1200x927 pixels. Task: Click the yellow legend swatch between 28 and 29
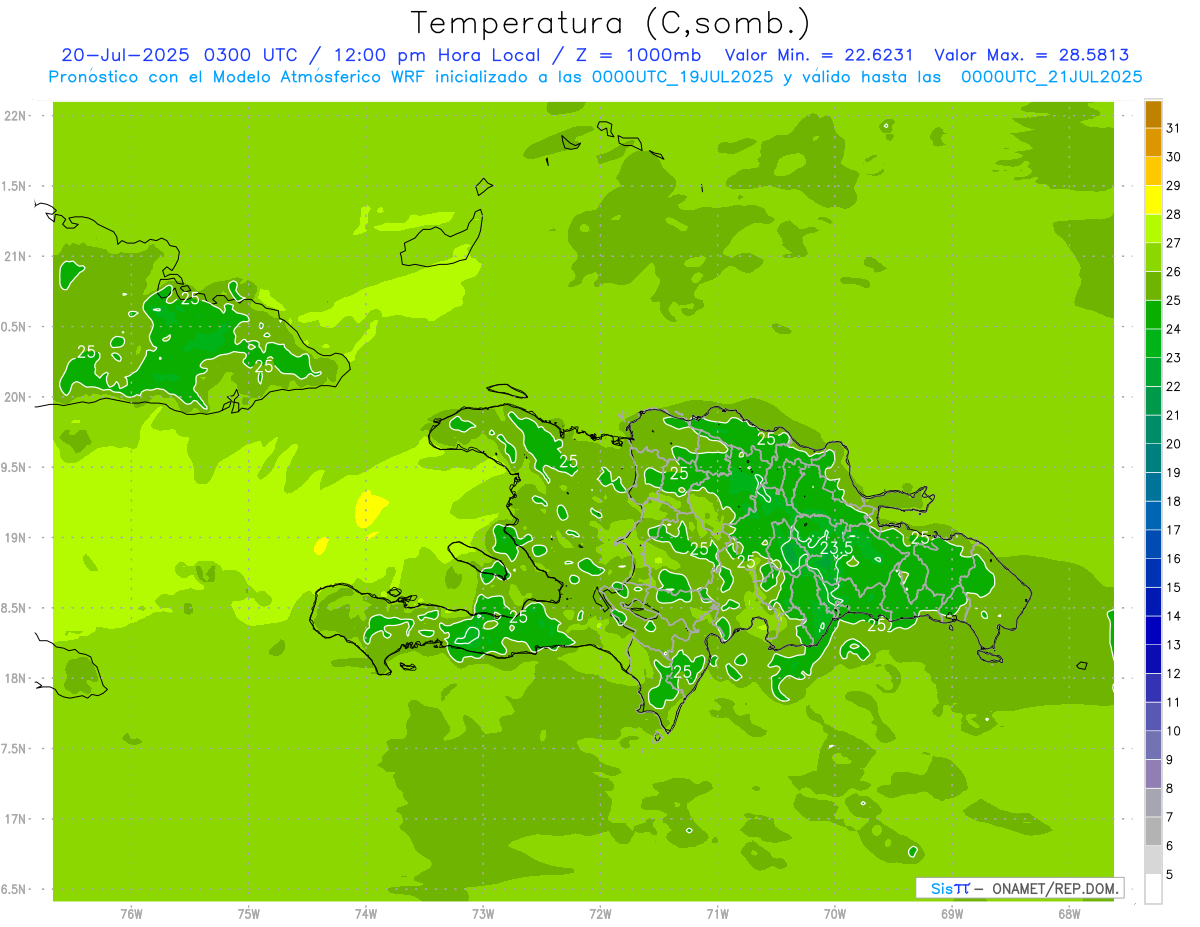1154,201
